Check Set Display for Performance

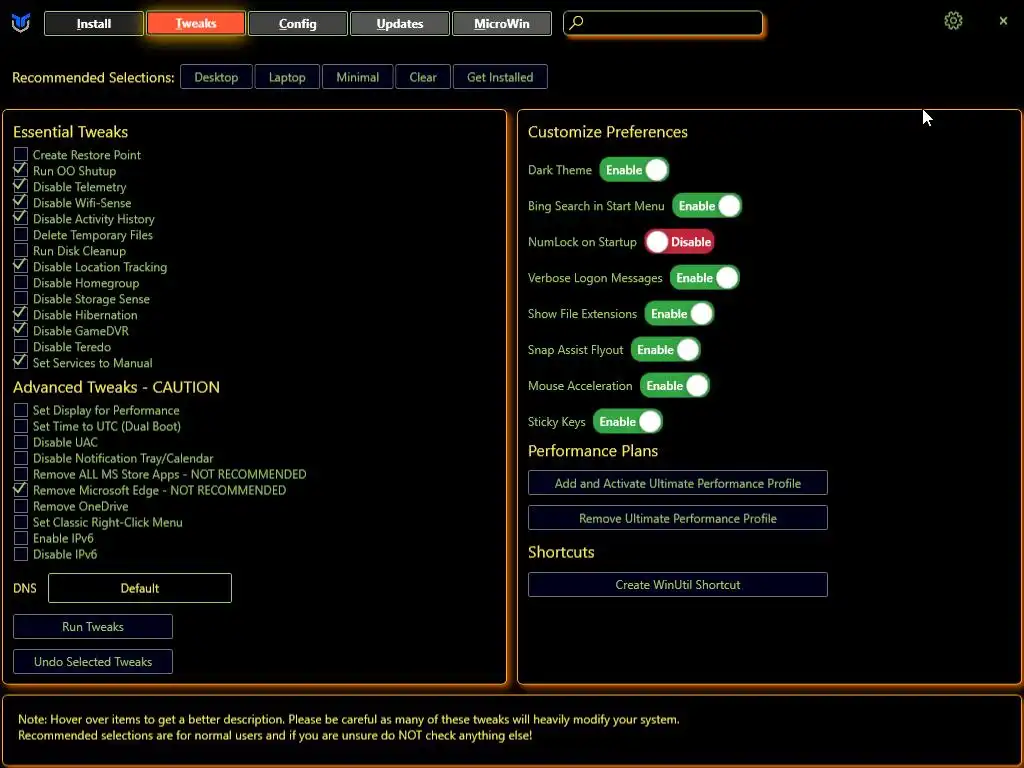click(21, 410)
